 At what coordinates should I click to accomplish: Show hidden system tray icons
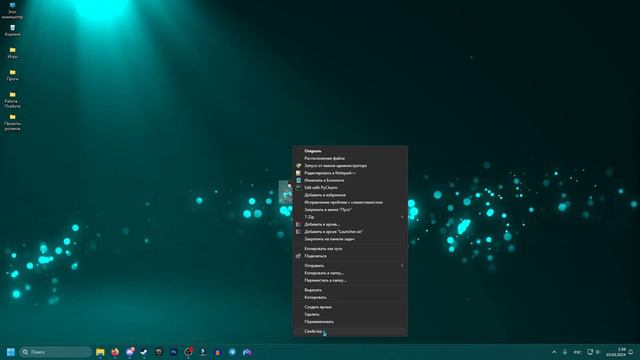pos(554,352)
